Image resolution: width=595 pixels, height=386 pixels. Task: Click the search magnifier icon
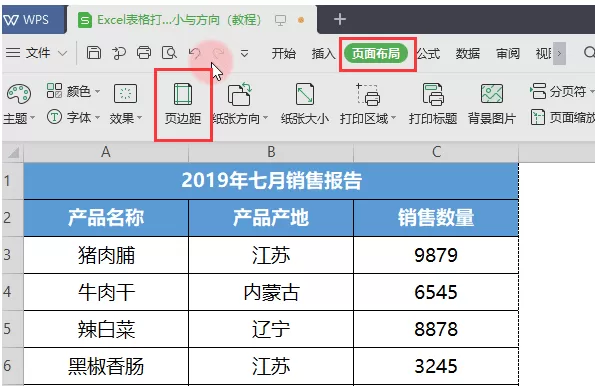(x=589, y=53)
